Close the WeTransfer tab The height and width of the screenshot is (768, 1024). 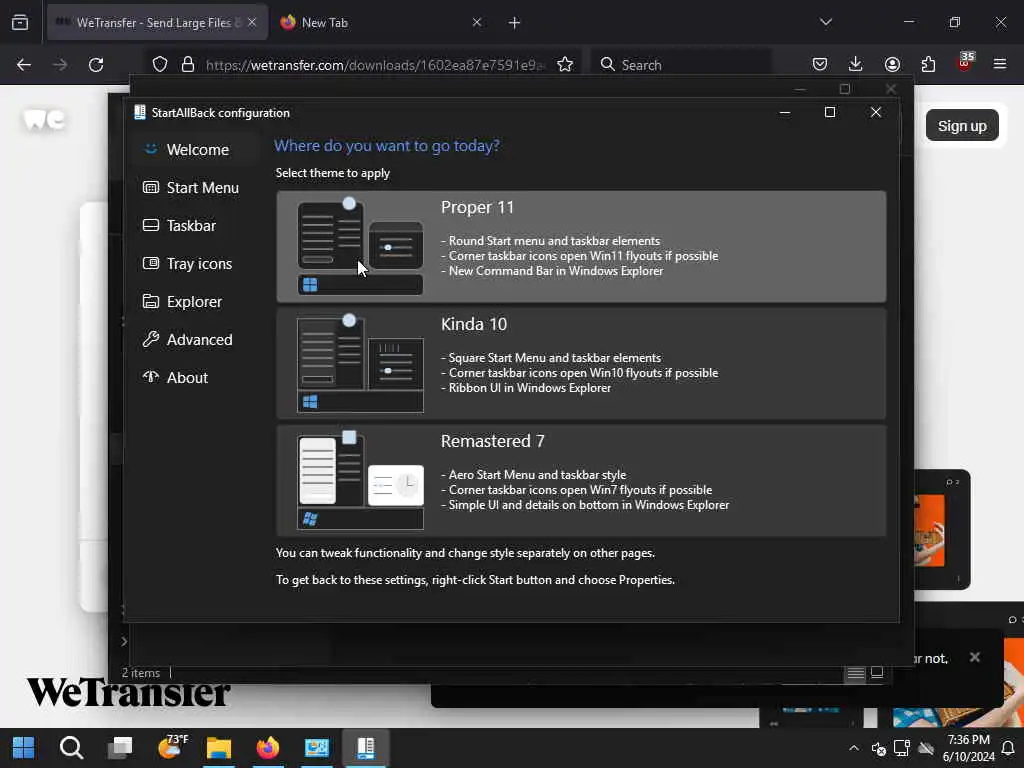point(252,22)
